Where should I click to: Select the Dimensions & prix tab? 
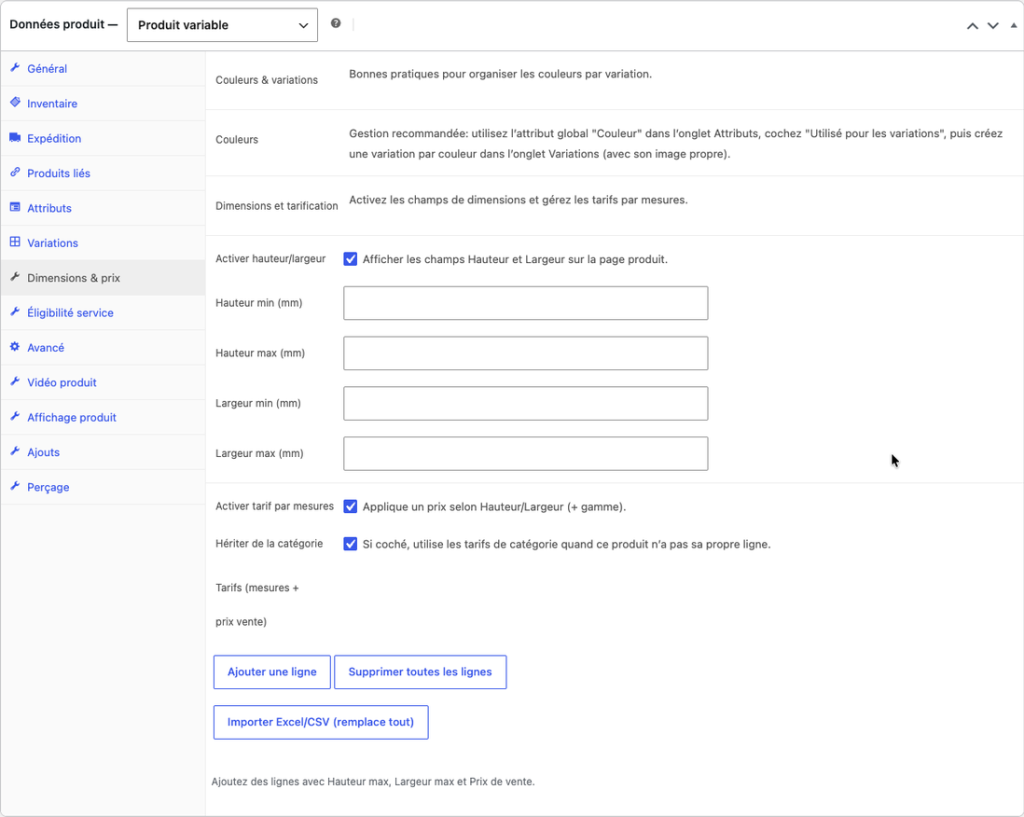[x=103, y=278]
